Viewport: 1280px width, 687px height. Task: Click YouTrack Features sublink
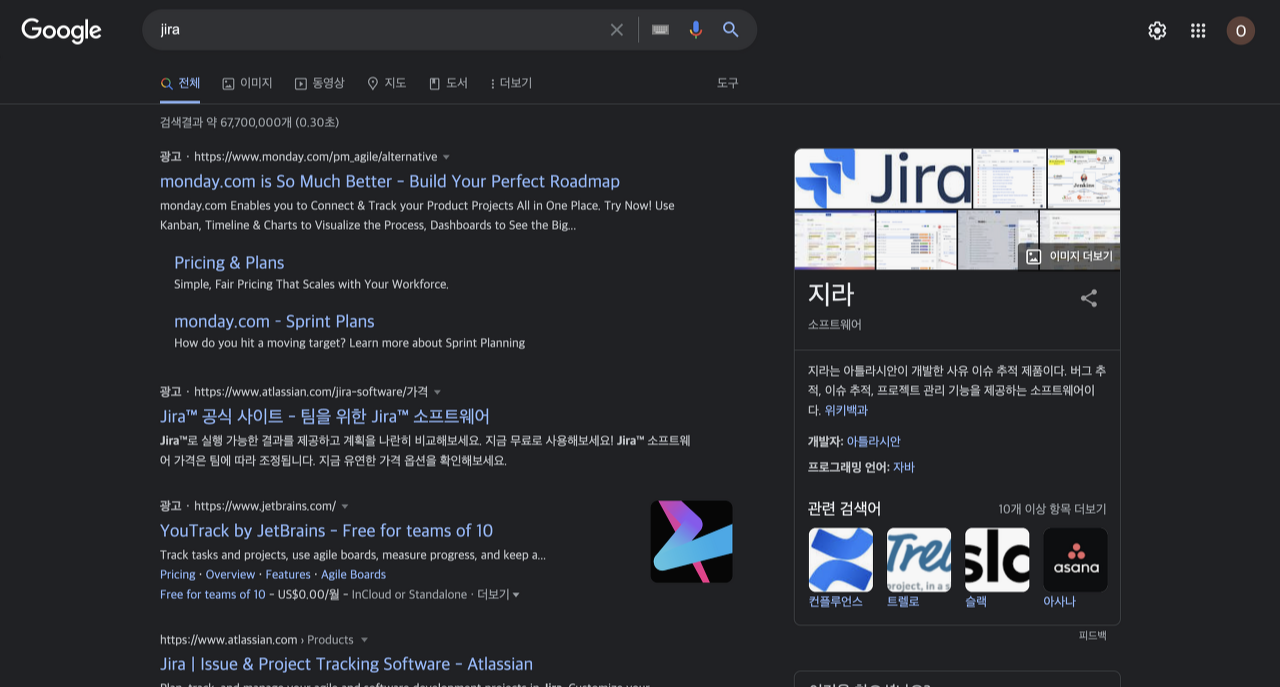tap(288, 574)
